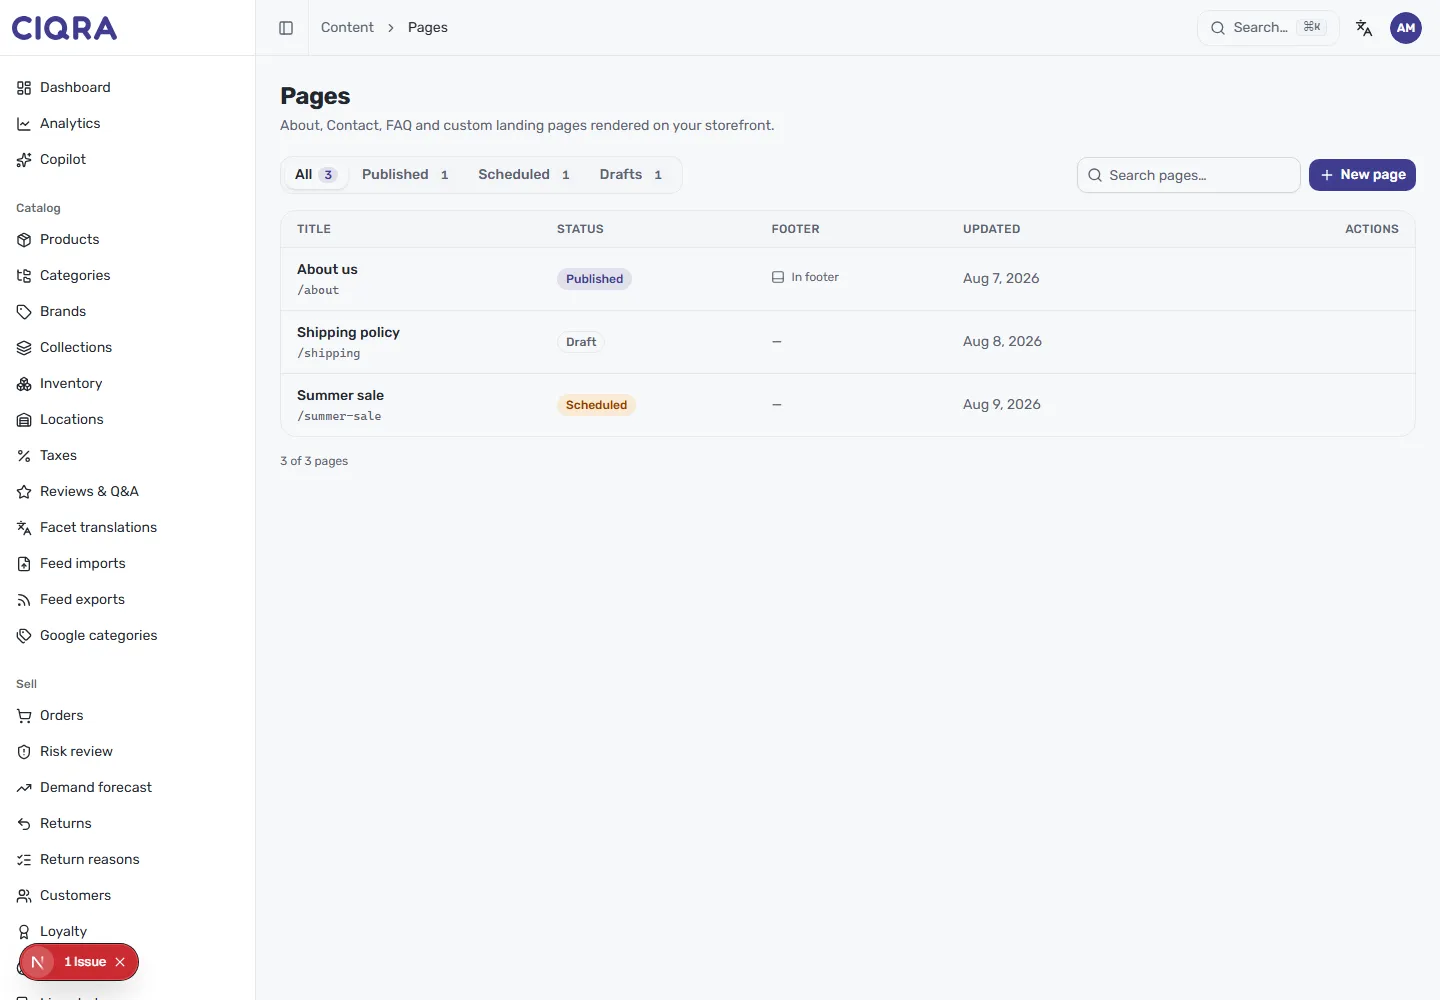Screen dimensions: 1440x1000
Task: Open Dashboard from sidebar
Action: (128, 88)
